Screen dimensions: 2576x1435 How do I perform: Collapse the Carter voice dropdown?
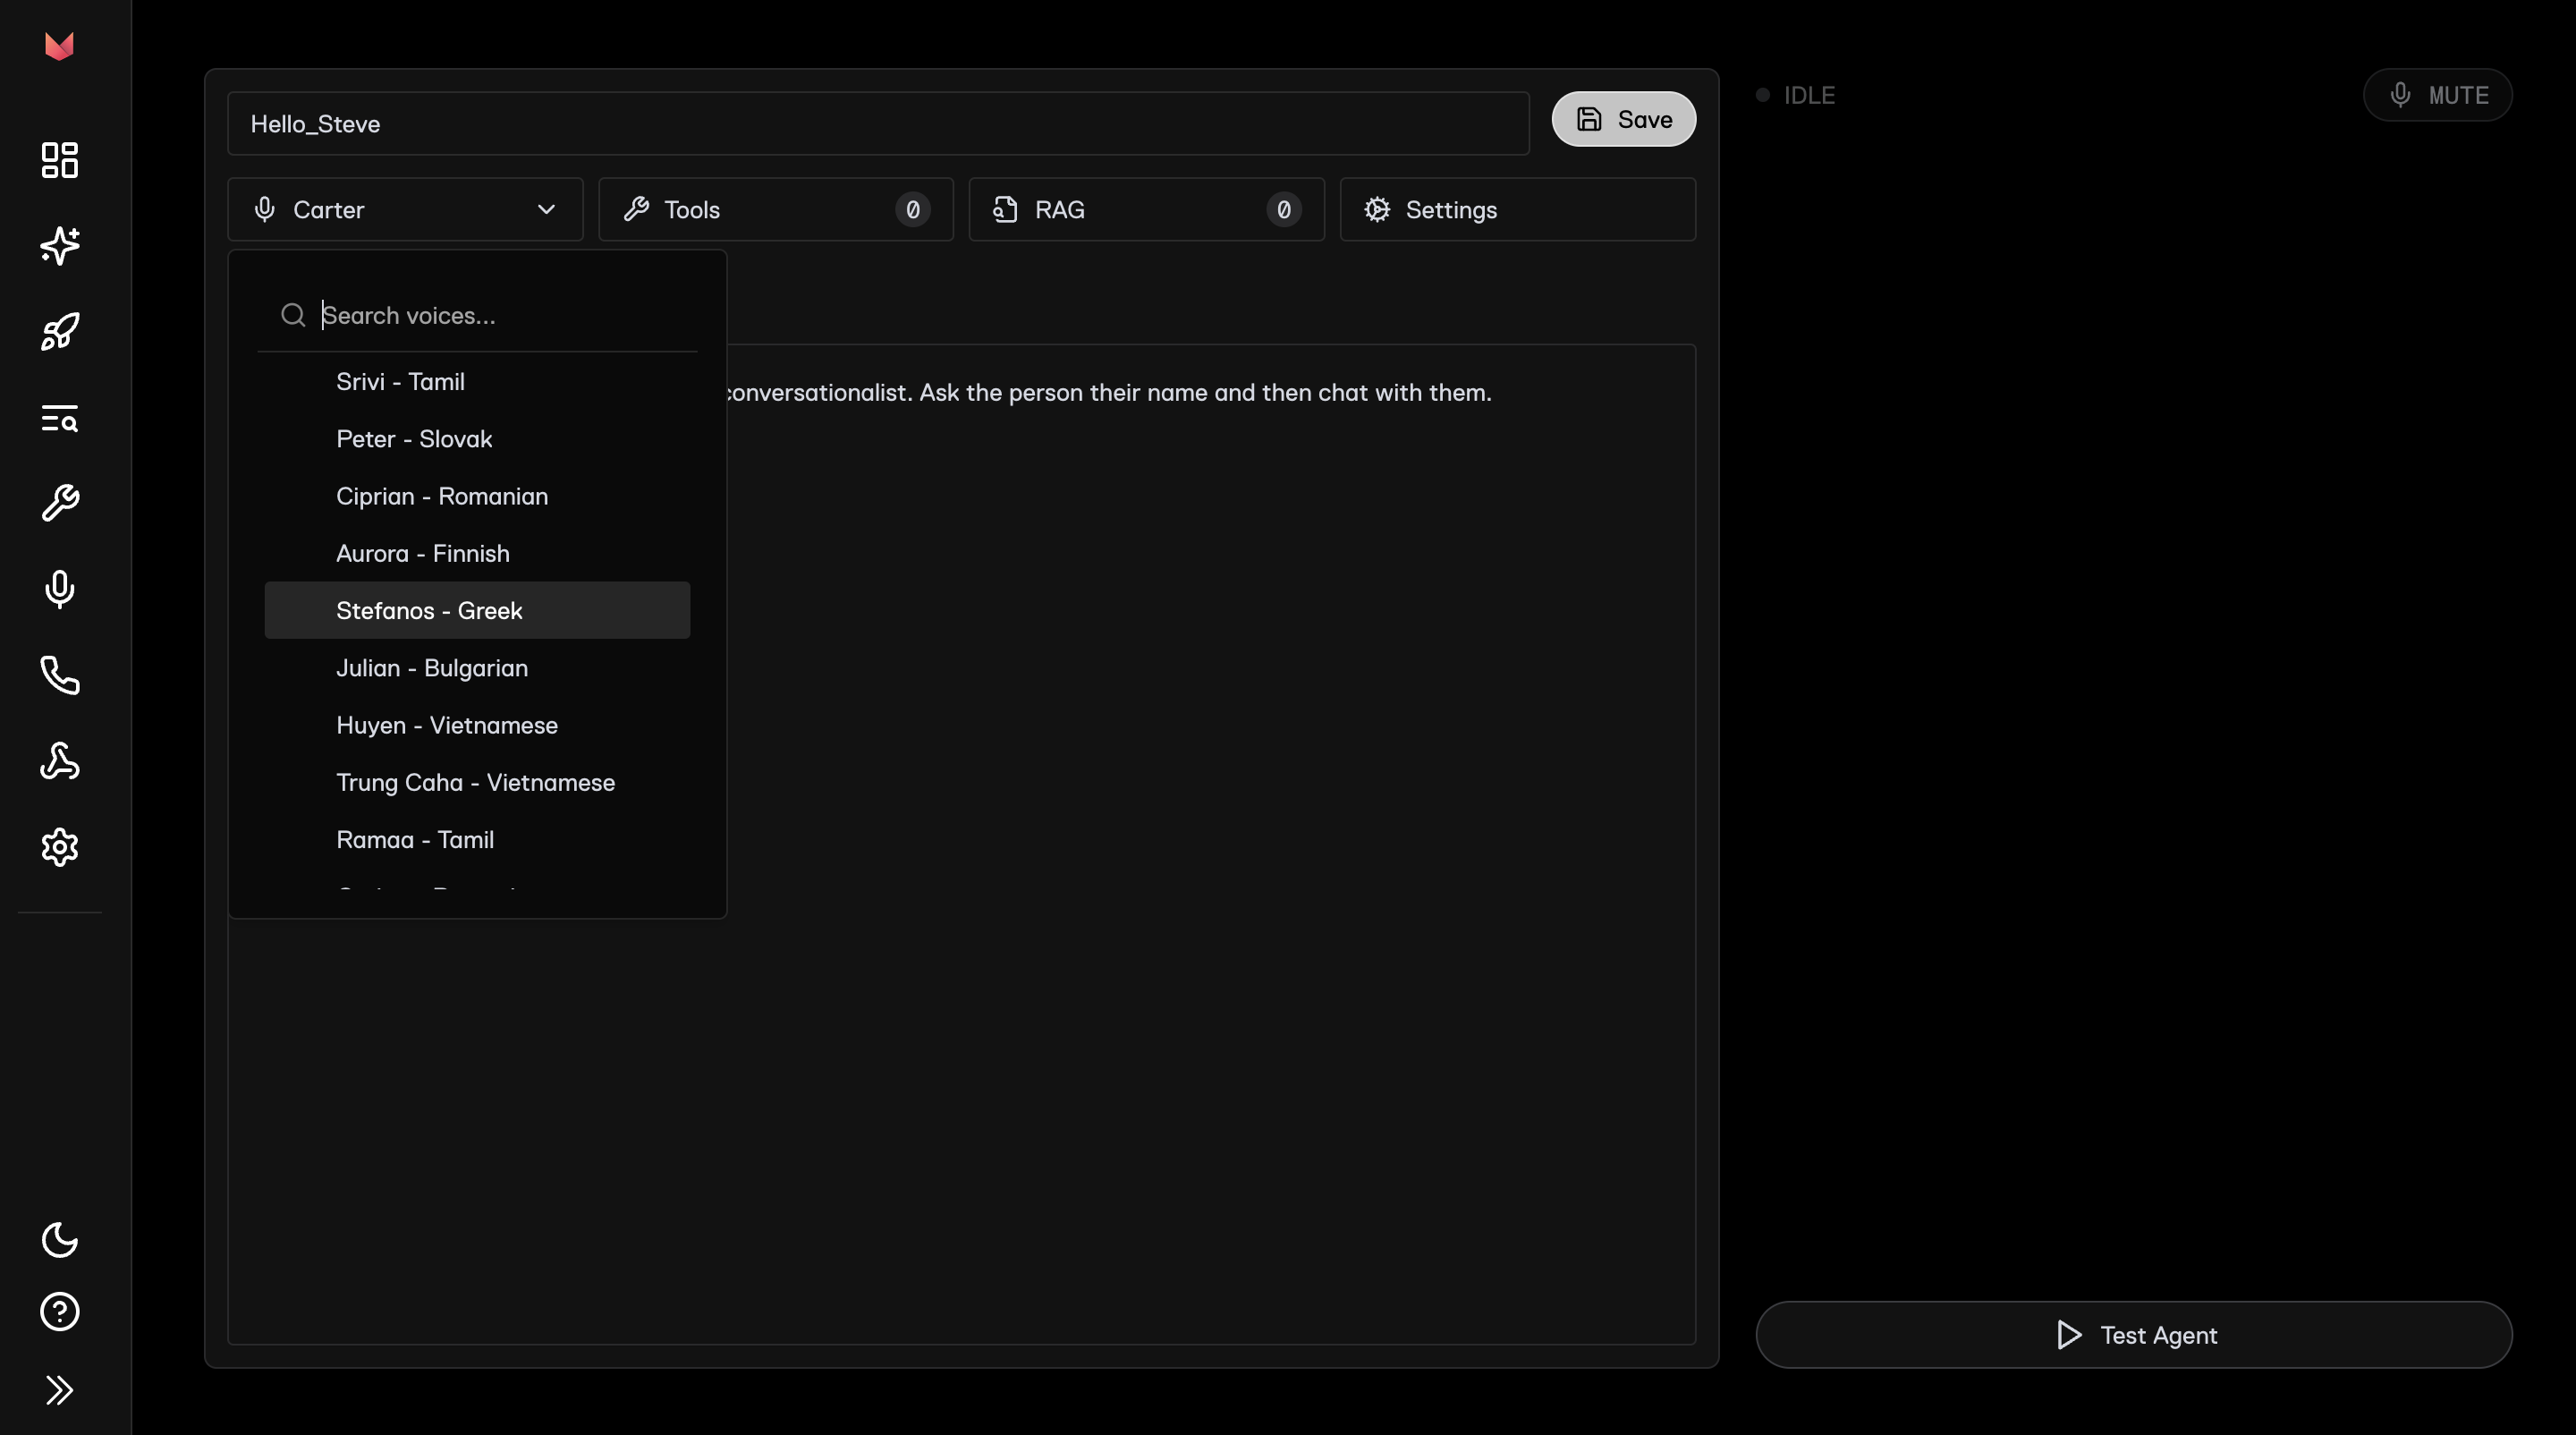tap(405, 210)
